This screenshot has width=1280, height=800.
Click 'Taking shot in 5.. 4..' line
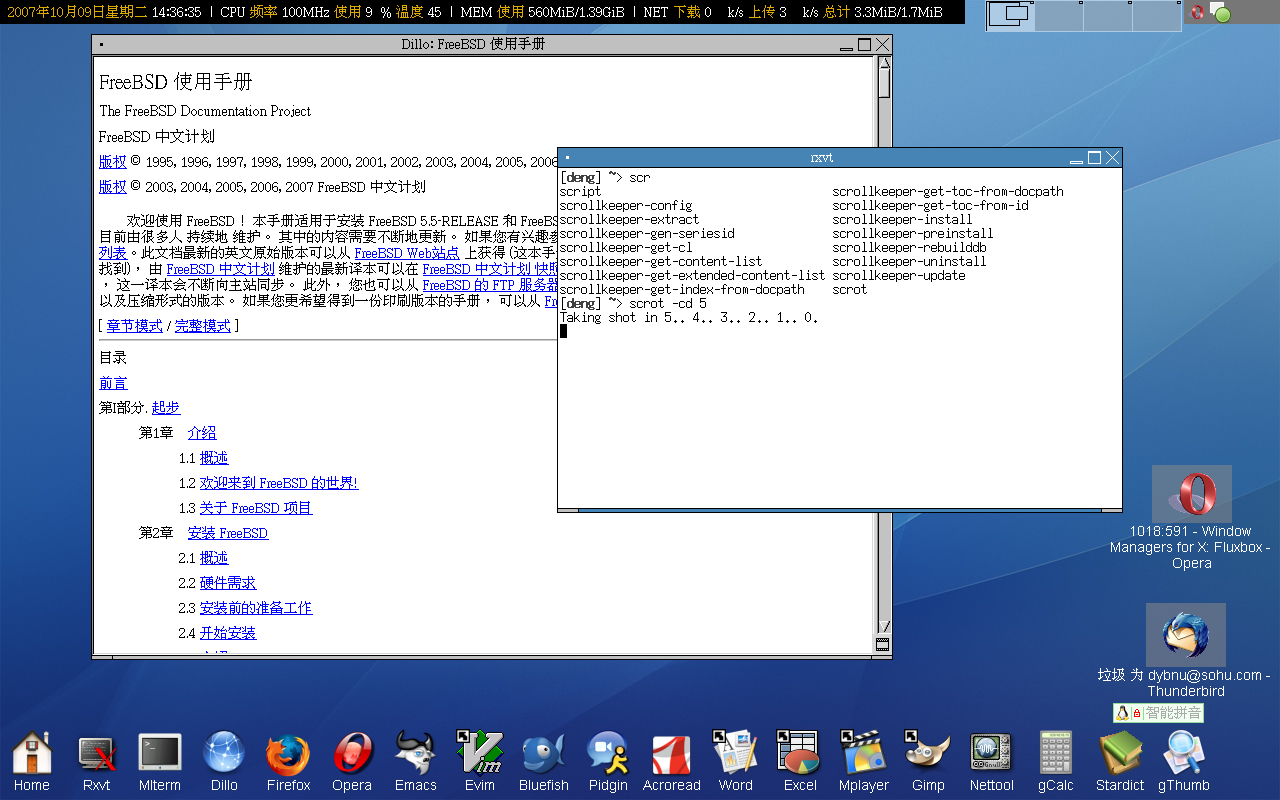click(689, 317)
